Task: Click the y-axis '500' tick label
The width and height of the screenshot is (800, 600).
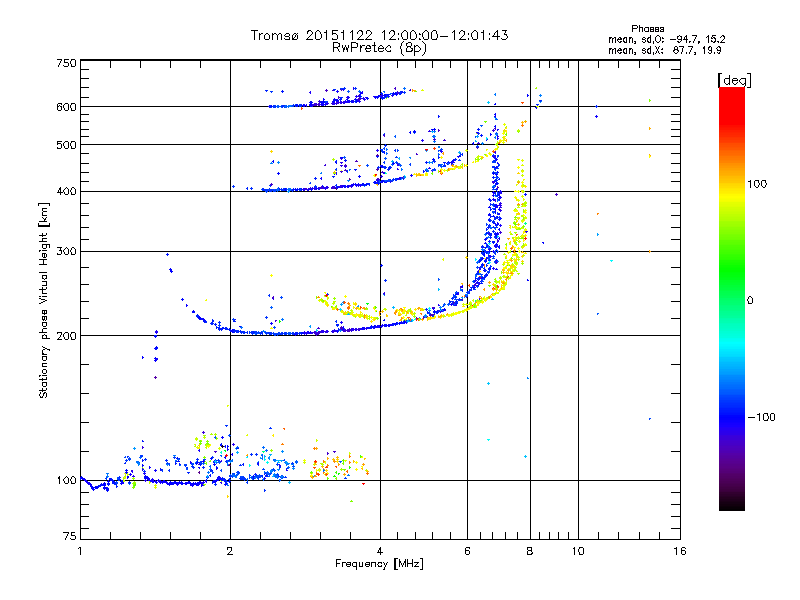Action: (66, 145)
